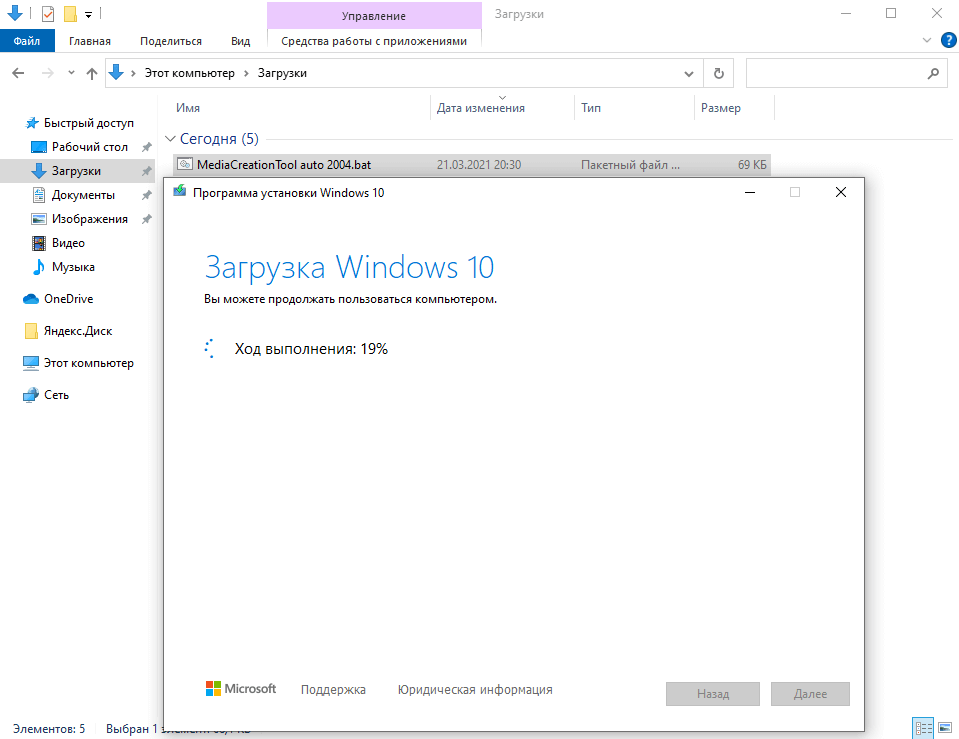
Task: Click the pin icon beside Загрузки
Action: 146,171
